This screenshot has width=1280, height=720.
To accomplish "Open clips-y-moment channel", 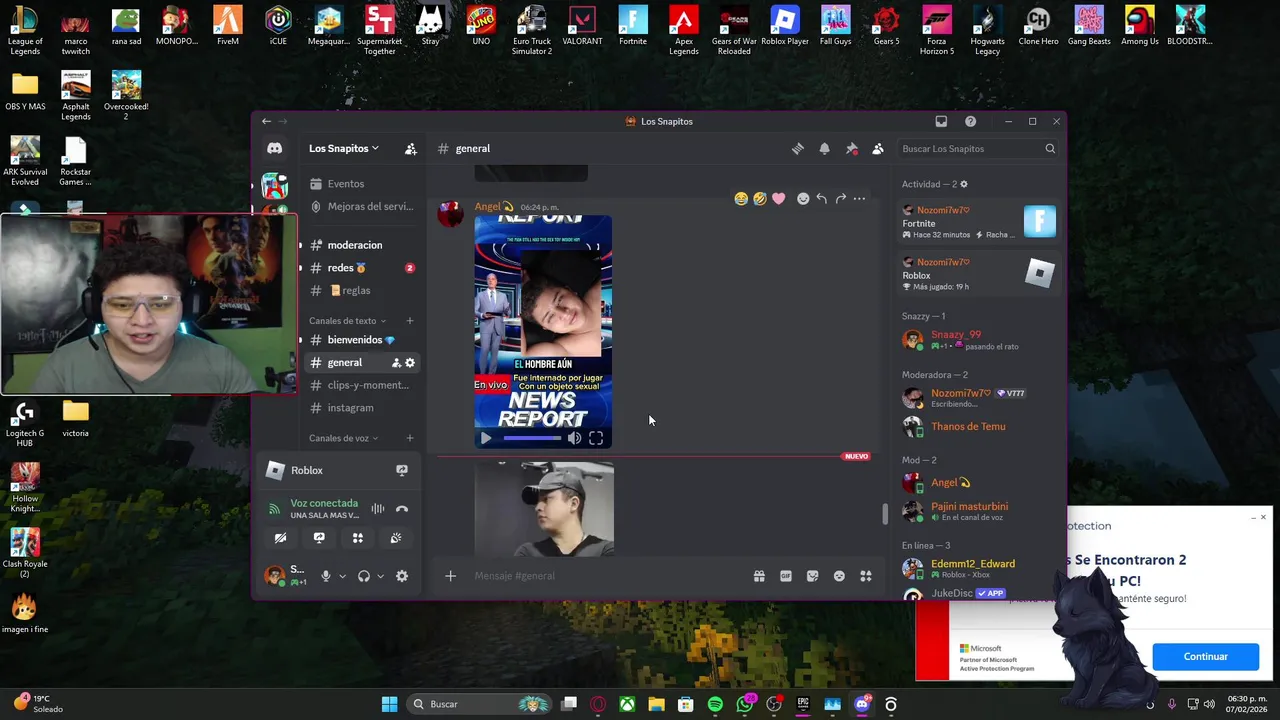I will pos(361,385).
